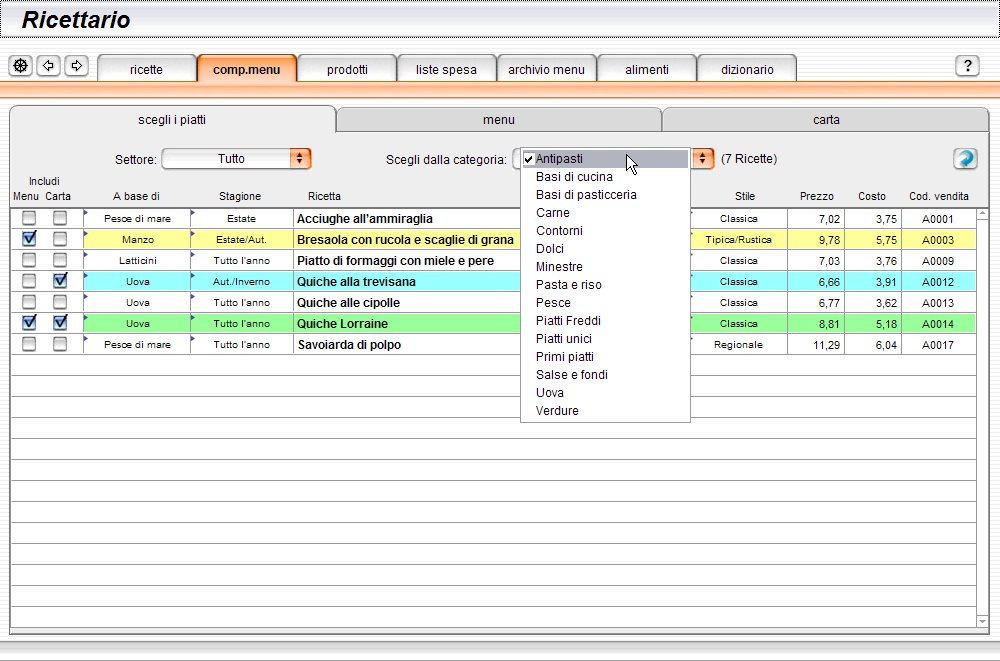Image resolution: width=1000 pixels, height=661 pixels.
Task: Open the Settore dropdown showing Tutto
Action: click(236, 159)
